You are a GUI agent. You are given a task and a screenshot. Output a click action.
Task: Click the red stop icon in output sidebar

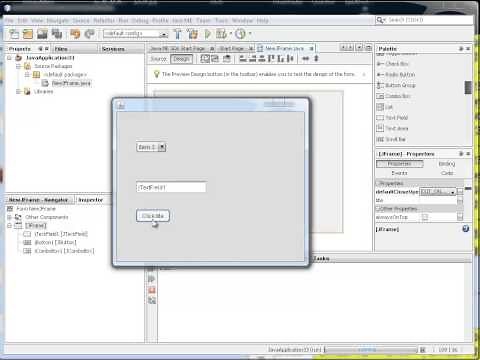[x=152, y=290]
